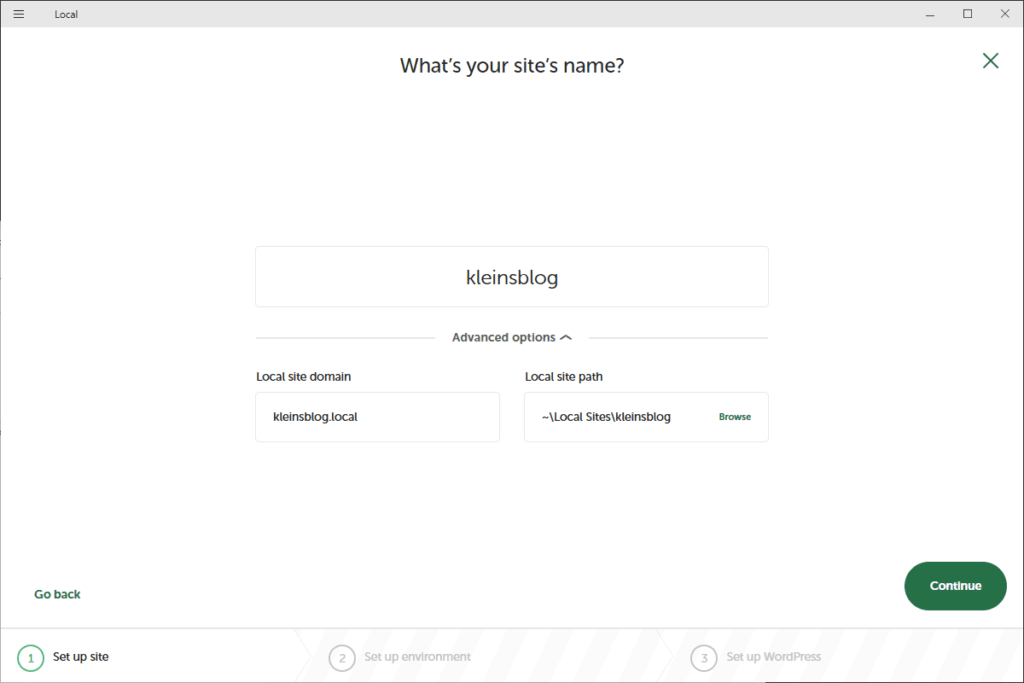The image size is (1024, 683).
Task: Close the Local application window
Action: coord(1003,14)
